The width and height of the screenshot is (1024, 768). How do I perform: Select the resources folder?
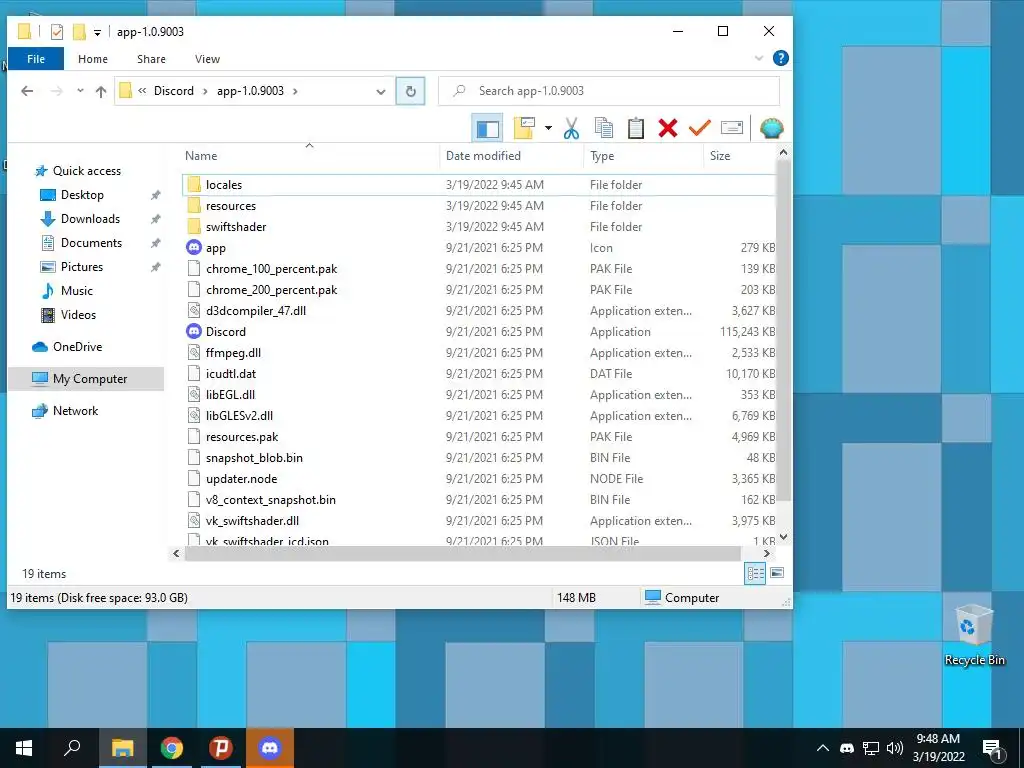pos(479,206)
